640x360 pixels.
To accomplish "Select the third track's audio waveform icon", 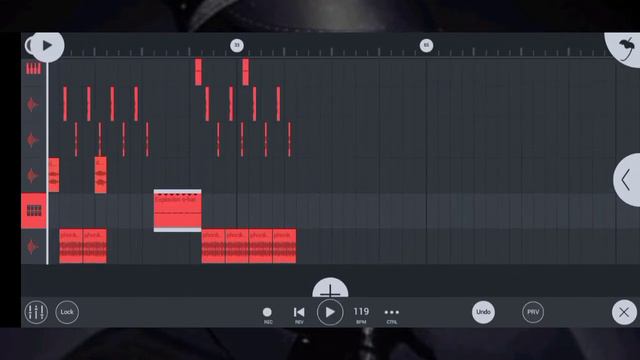I will (x=33, y=140).
